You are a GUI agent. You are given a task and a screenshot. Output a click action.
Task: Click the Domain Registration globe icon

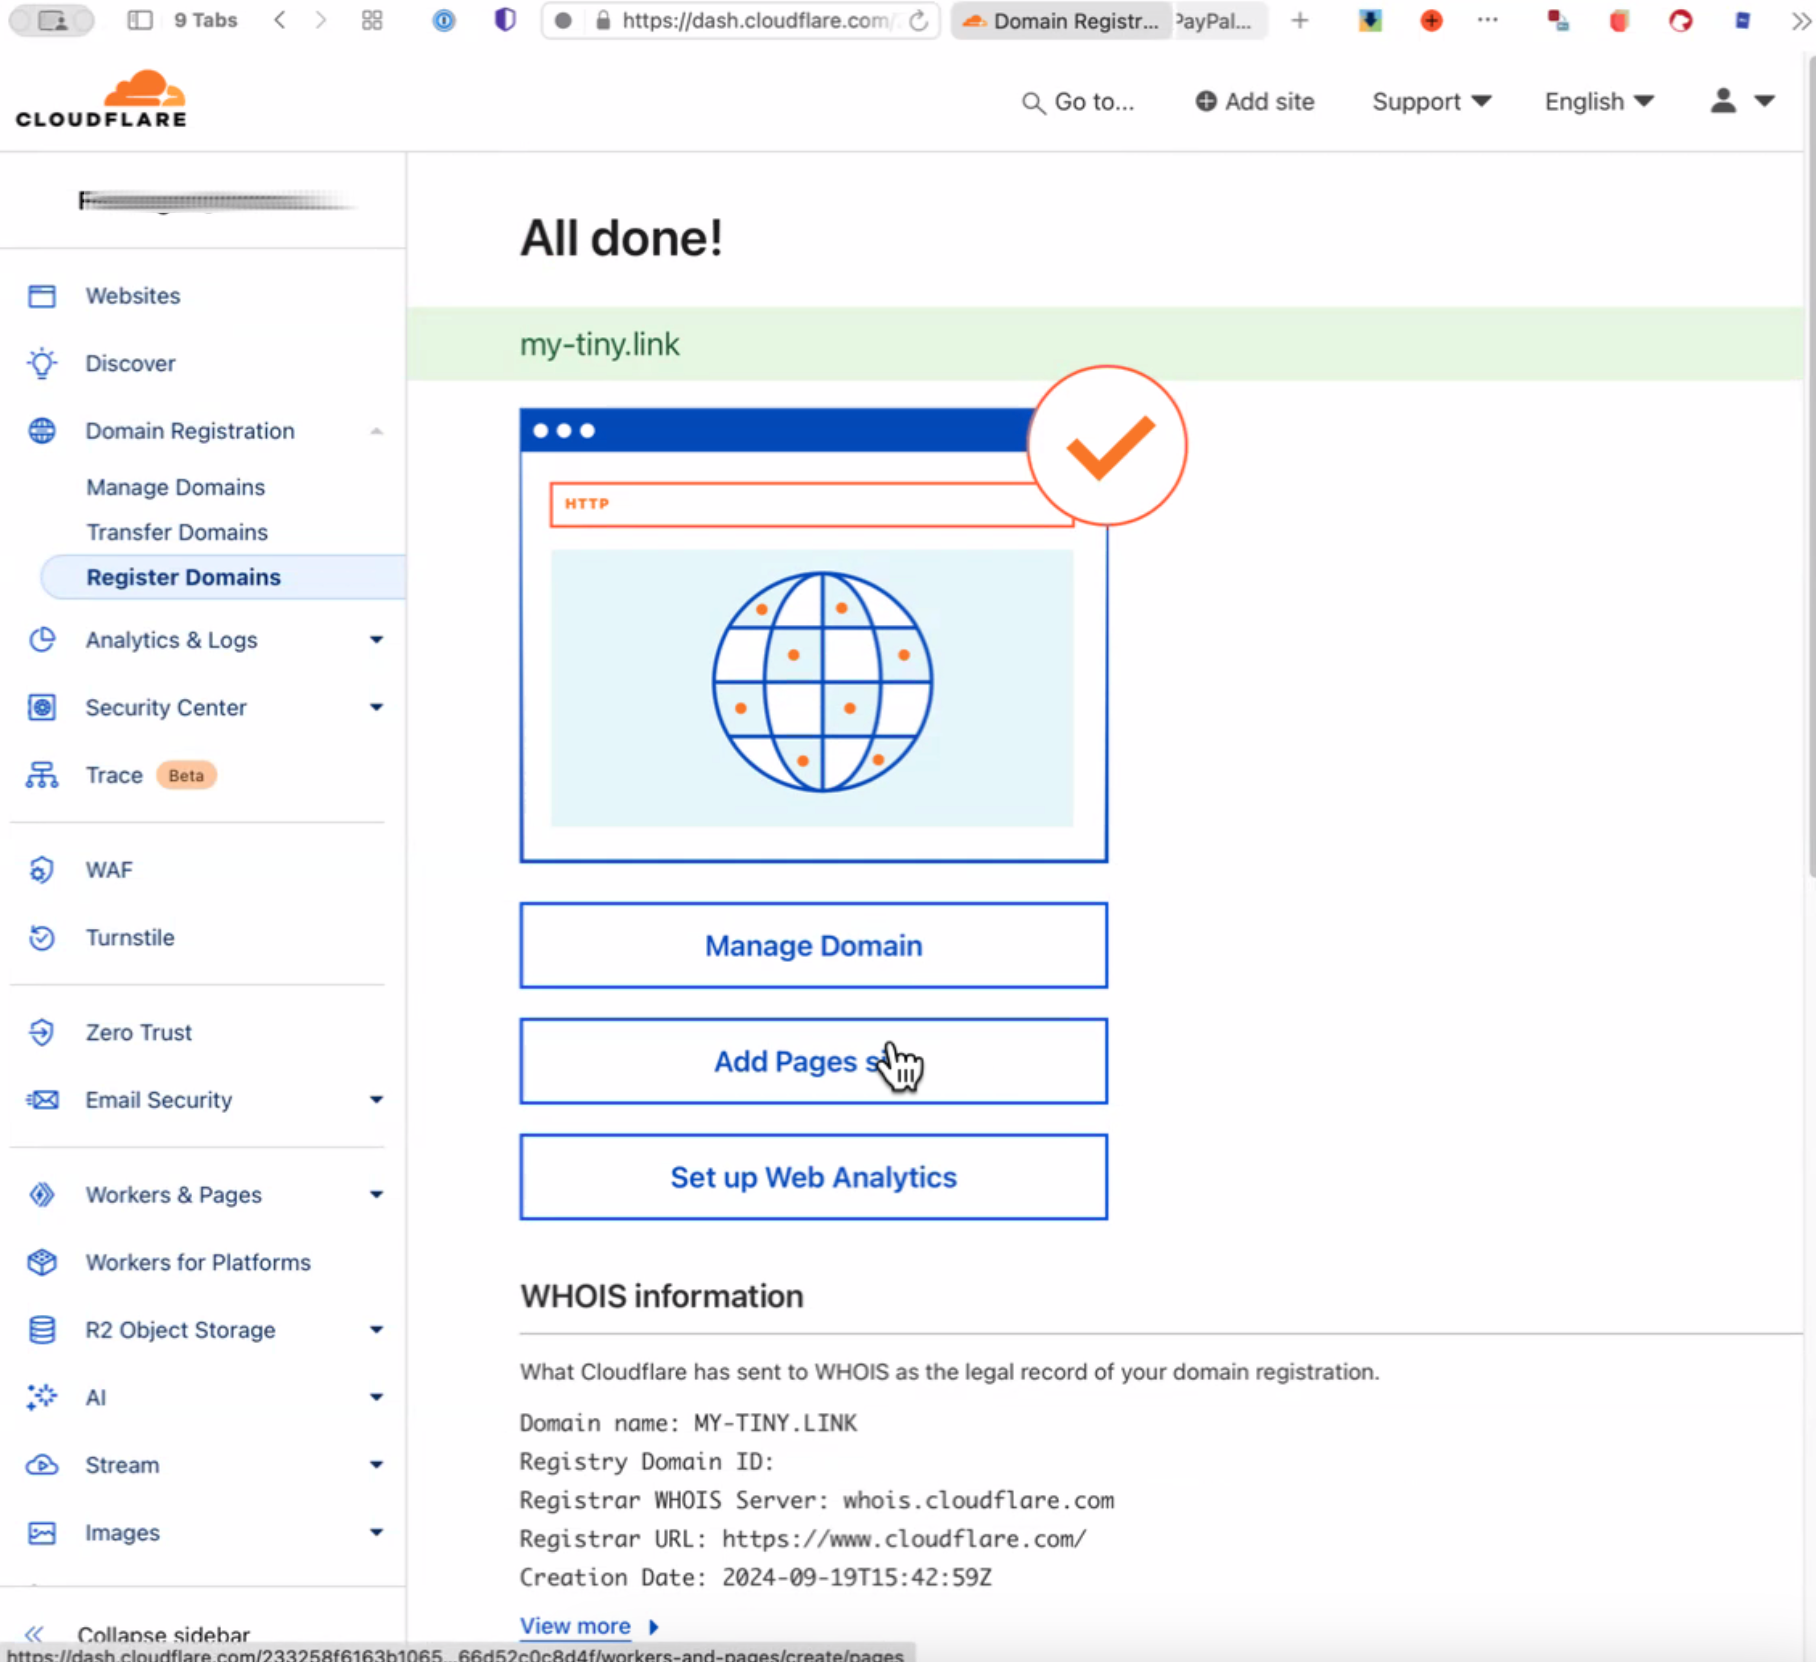pos(42,431)
